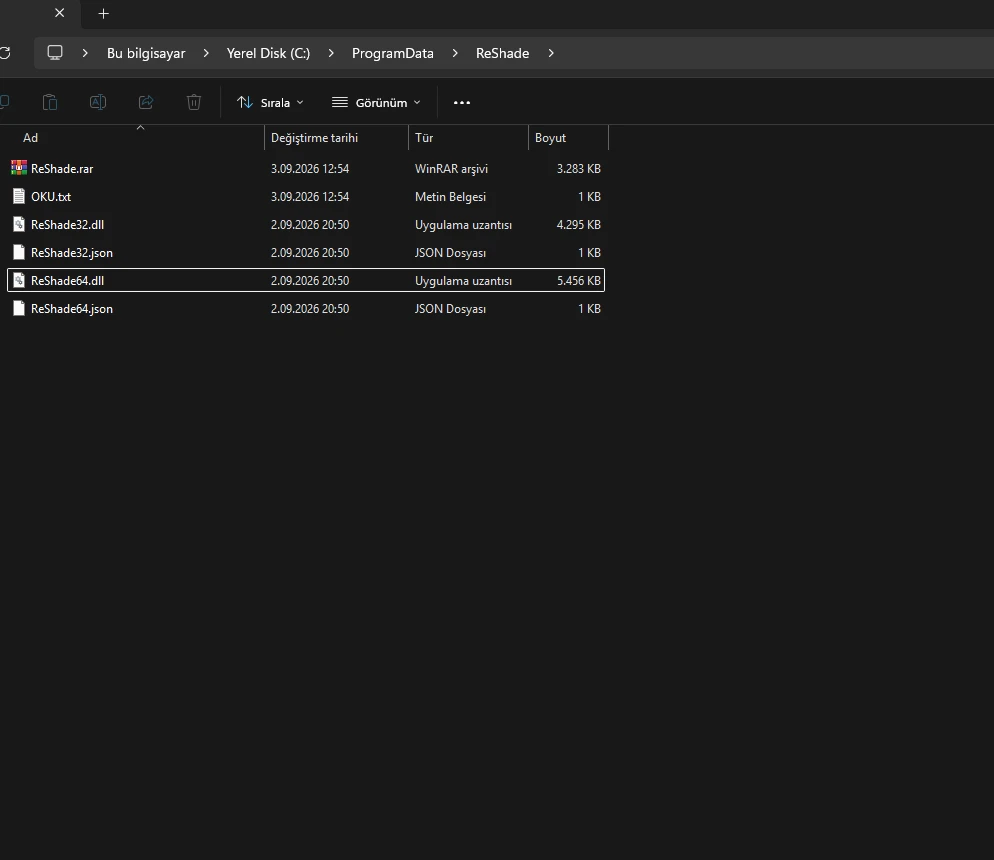This screenshot has width=994, height=860.
Task: Go to Yerel Disk (C:) breadcrumb
Action: [x=268, y=53]
